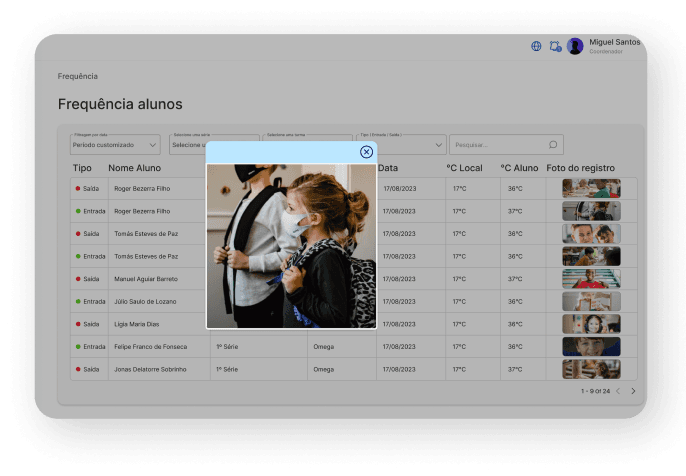This screenshot has width=686, height=476.
Task: Open the notifications bell icon
Action: tap(555, 46)
